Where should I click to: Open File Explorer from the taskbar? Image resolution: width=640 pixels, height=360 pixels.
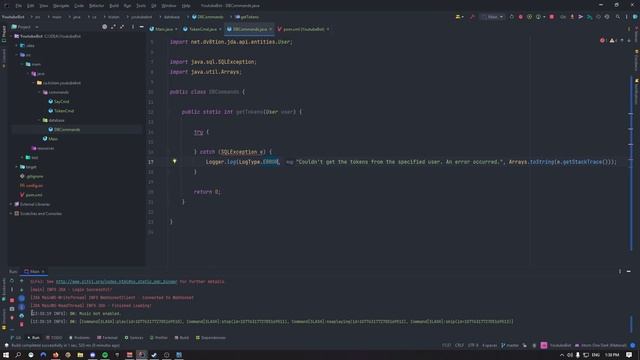click(x=80, y=355)
